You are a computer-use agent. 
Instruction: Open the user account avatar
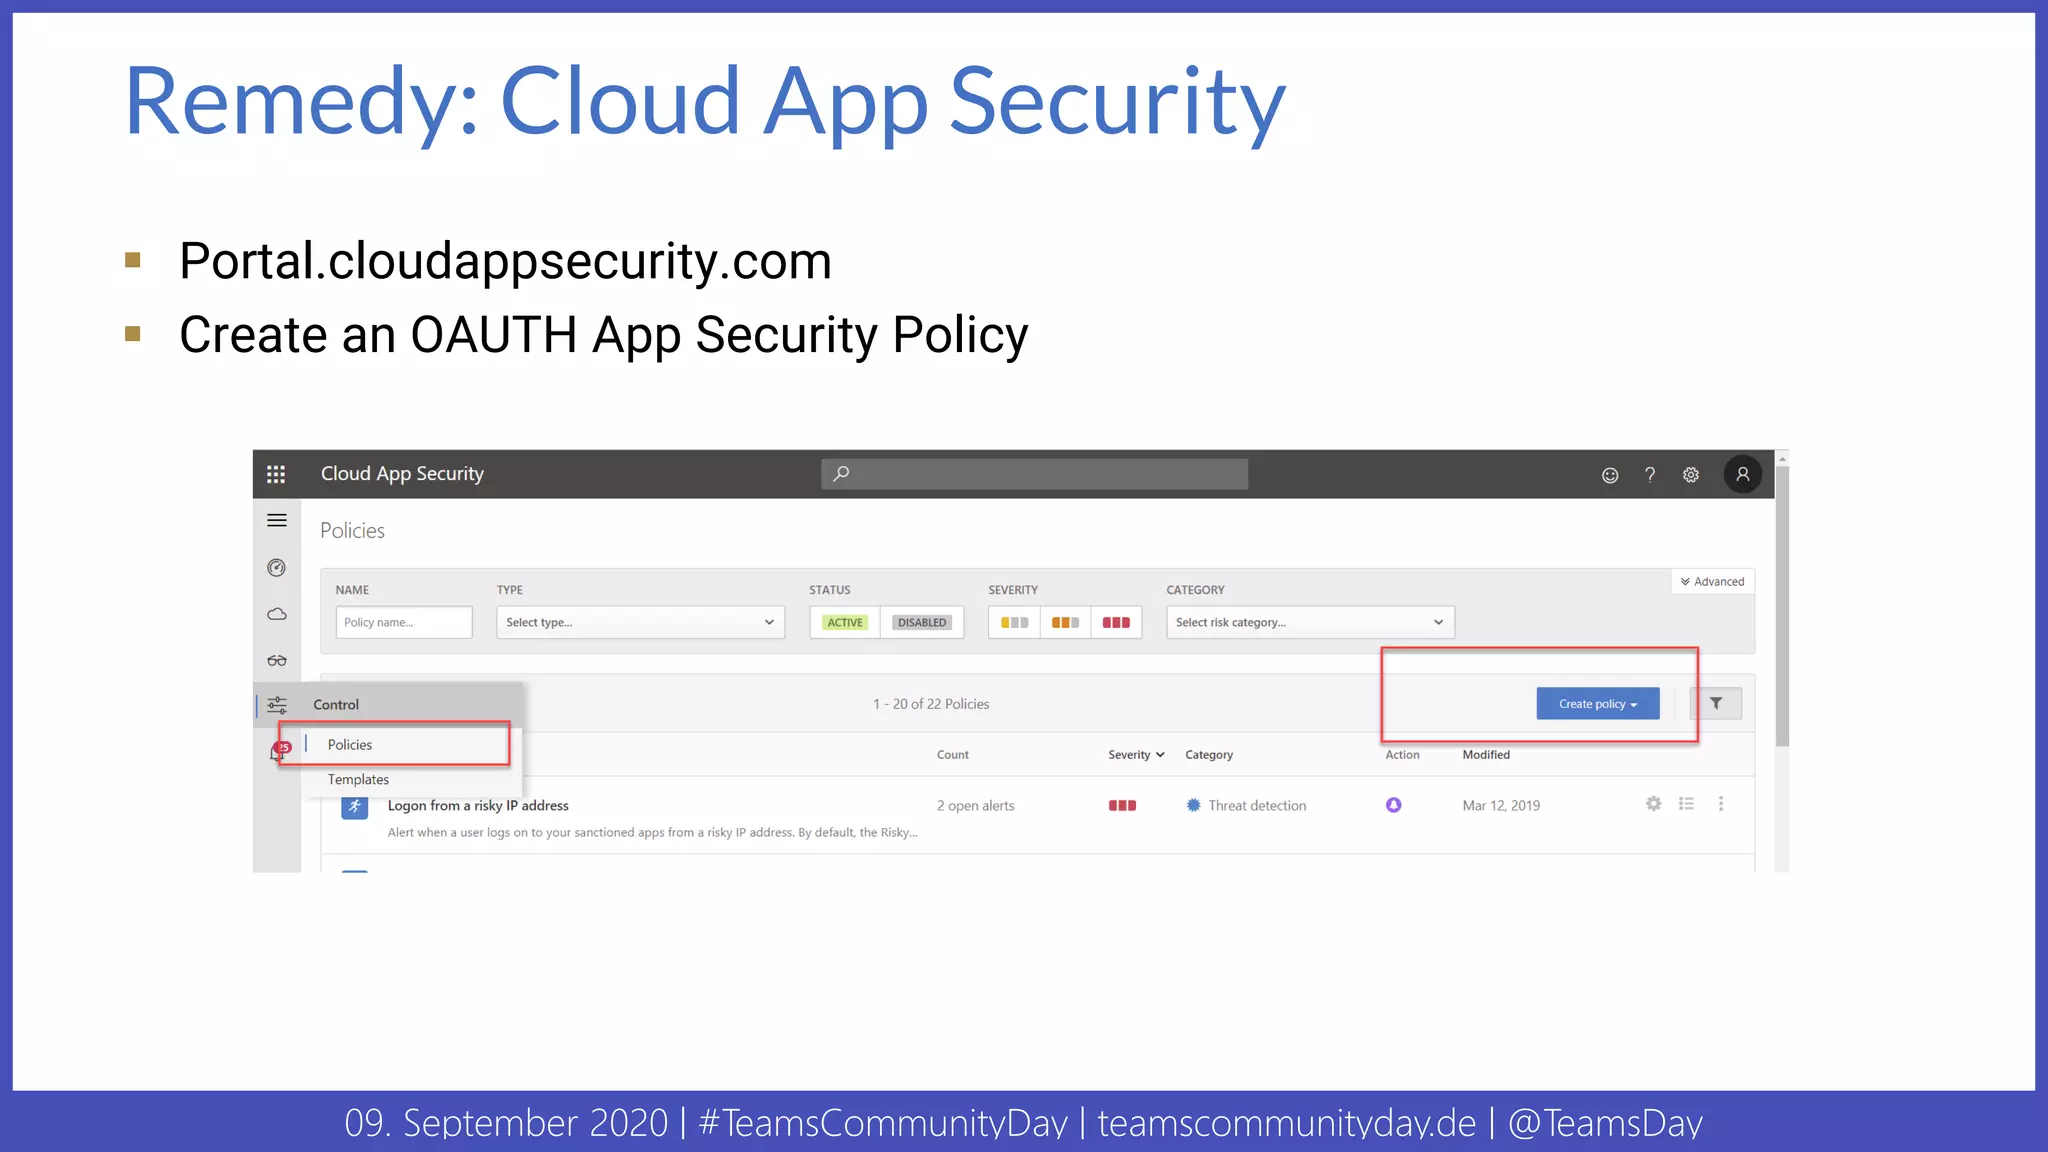point(1743,474)
